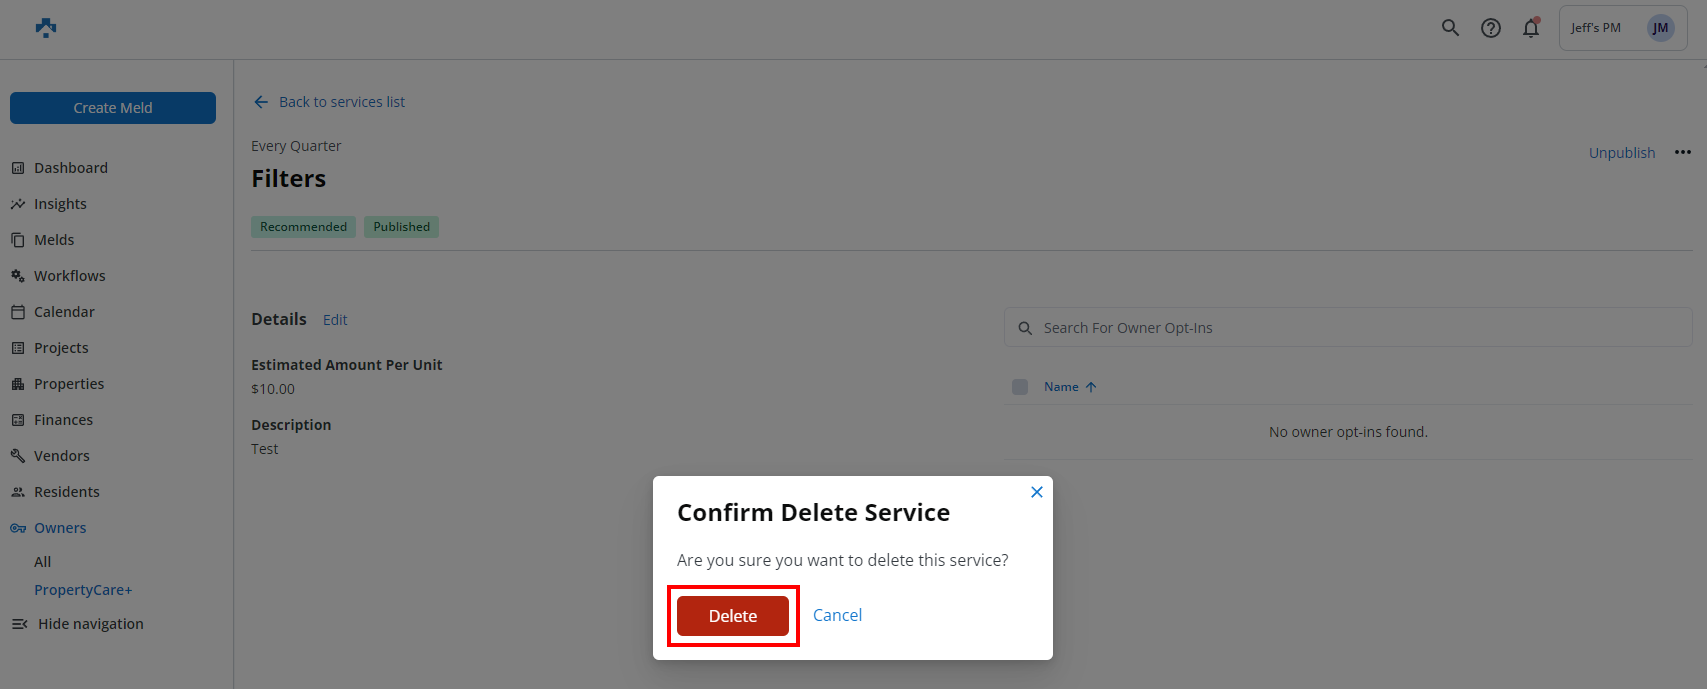Close the Confirm Delete Service dialog
This screenshot has width=1707, height=689.
(1037, 492)
